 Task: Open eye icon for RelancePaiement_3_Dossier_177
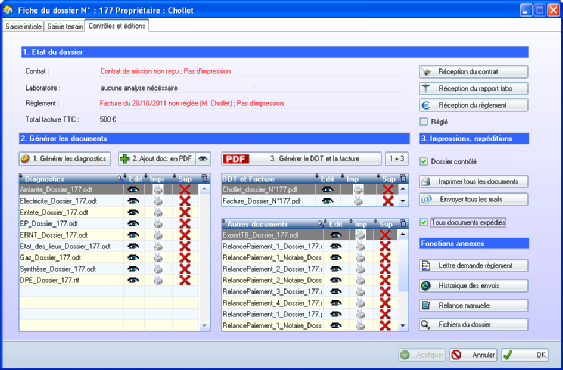click(x=336, y=291)
